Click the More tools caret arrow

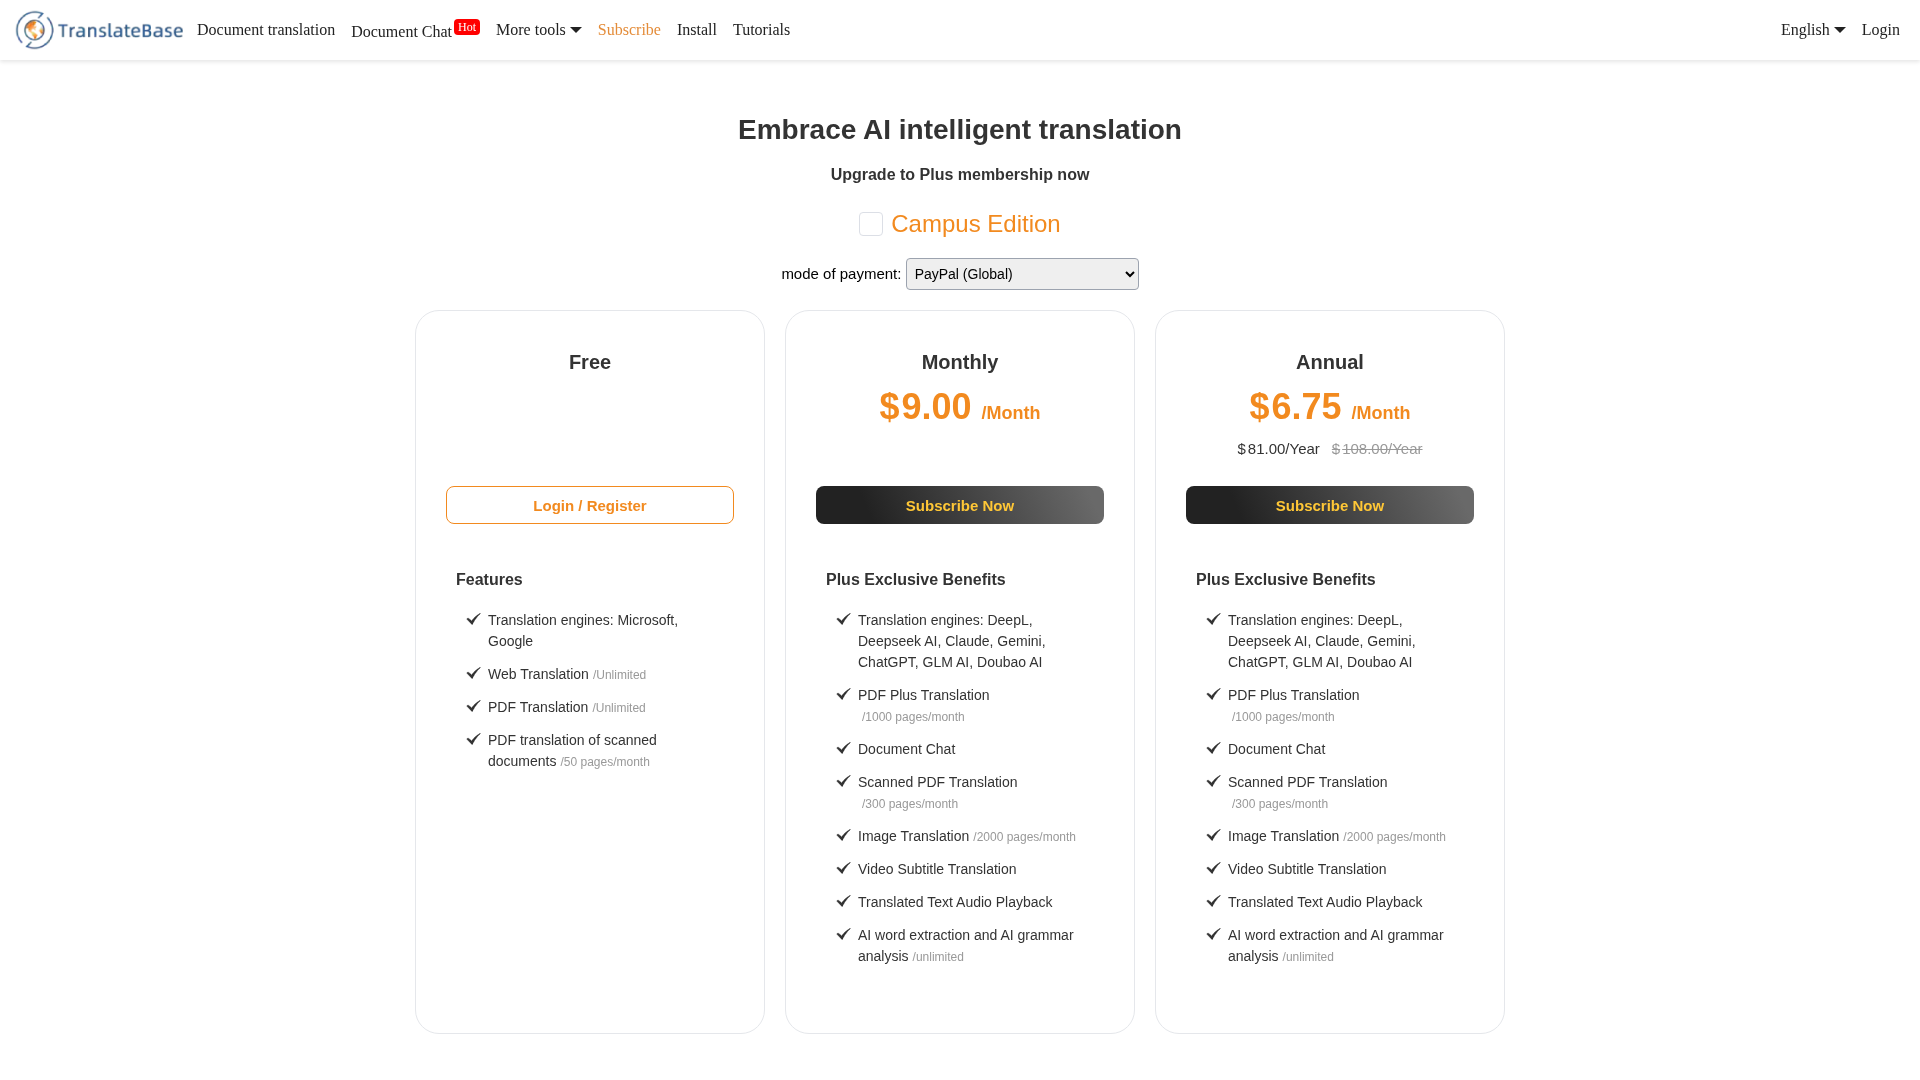point(576,30)
